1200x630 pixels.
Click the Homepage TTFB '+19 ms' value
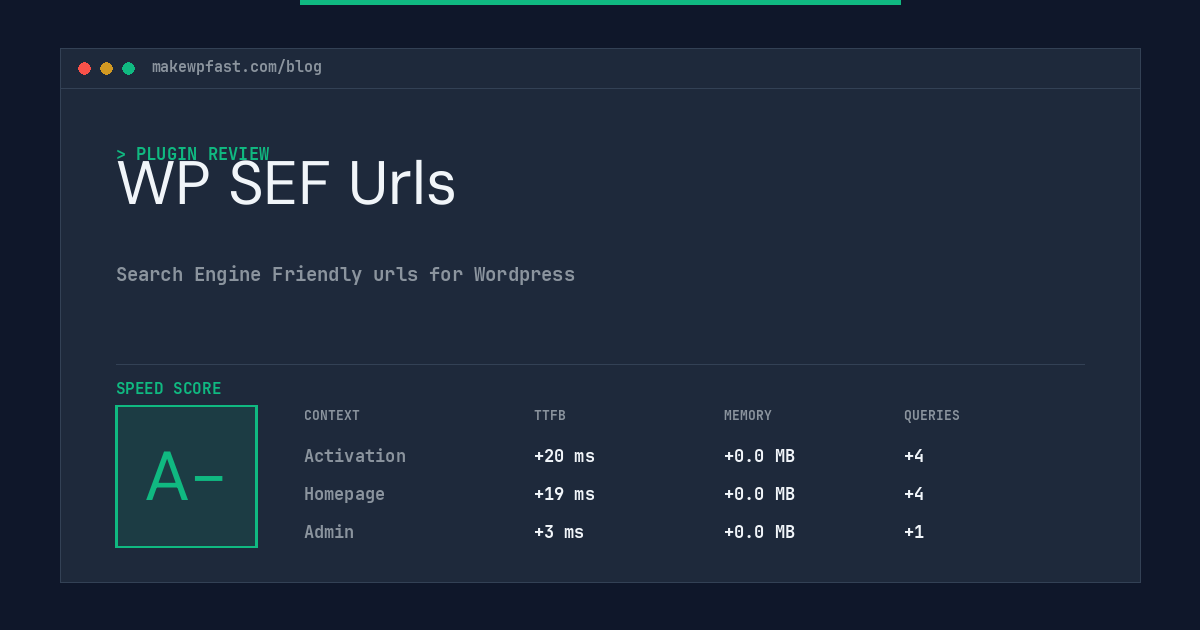[564, 494]
